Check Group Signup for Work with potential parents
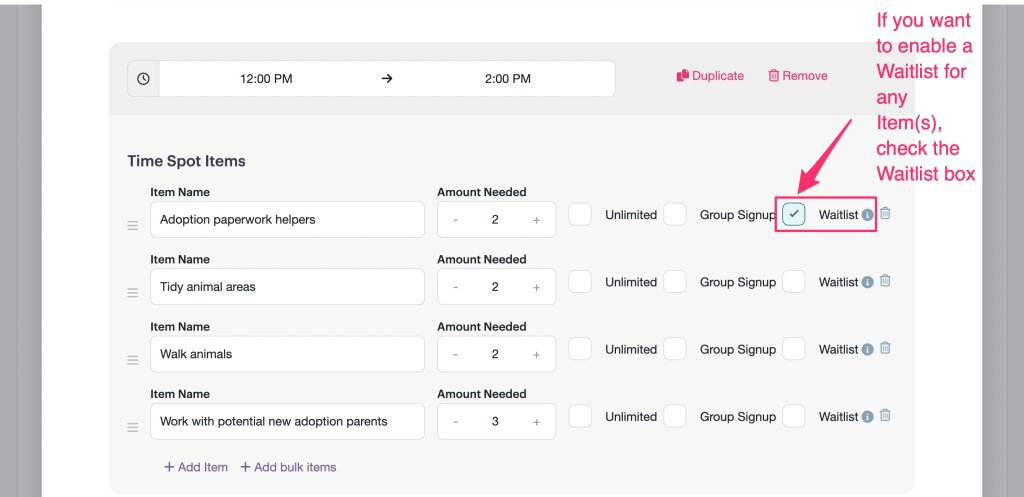This screenshot has width=1024, height=497. (x=675, y=415)
